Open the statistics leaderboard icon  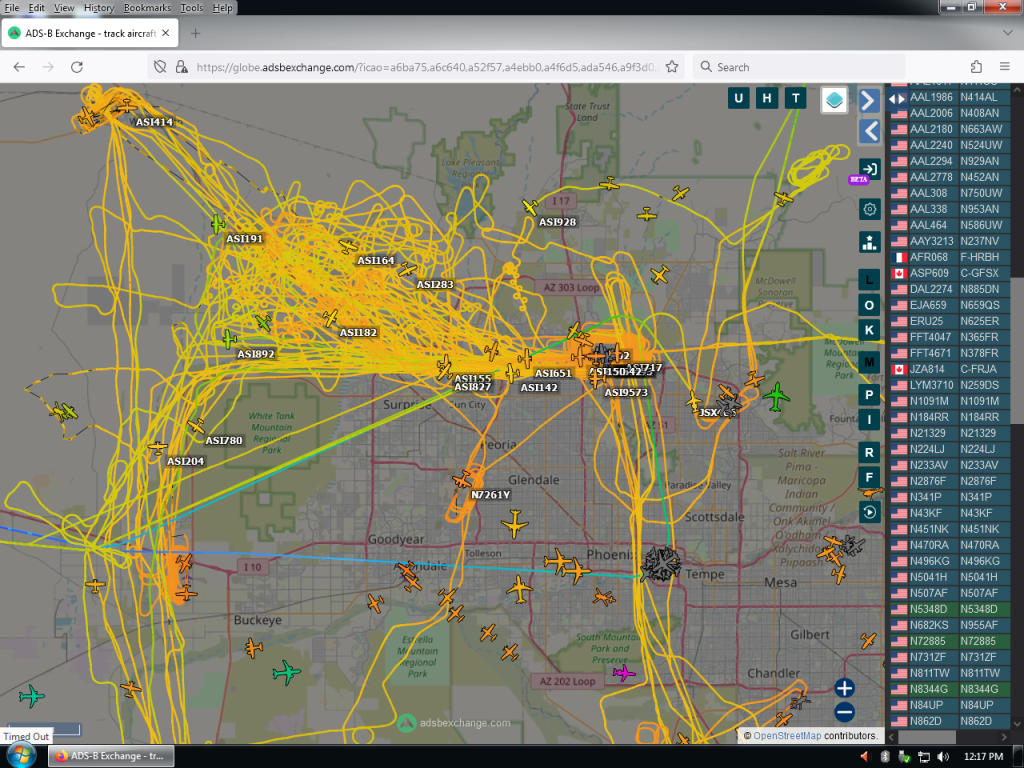pos(869,242)
